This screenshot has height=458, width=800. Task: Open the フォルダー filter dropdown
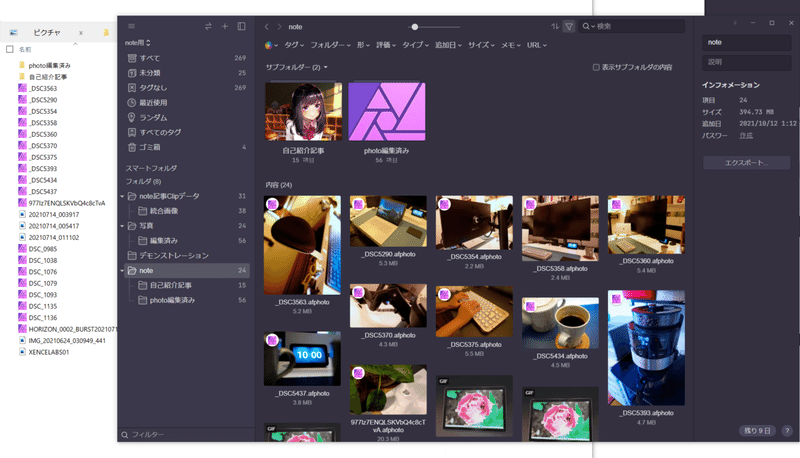pos(330,45)
